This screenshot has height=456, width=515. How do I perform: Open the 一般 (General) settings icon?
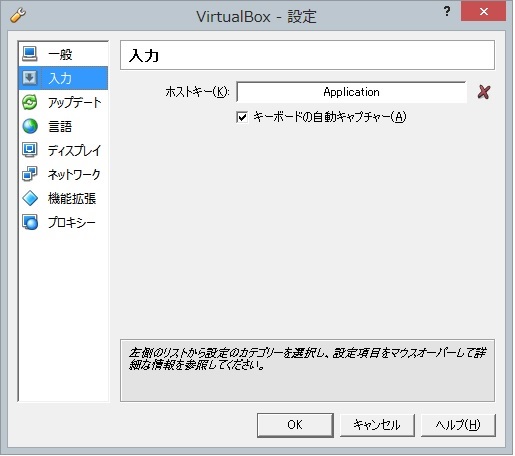[x=30, y=54]
